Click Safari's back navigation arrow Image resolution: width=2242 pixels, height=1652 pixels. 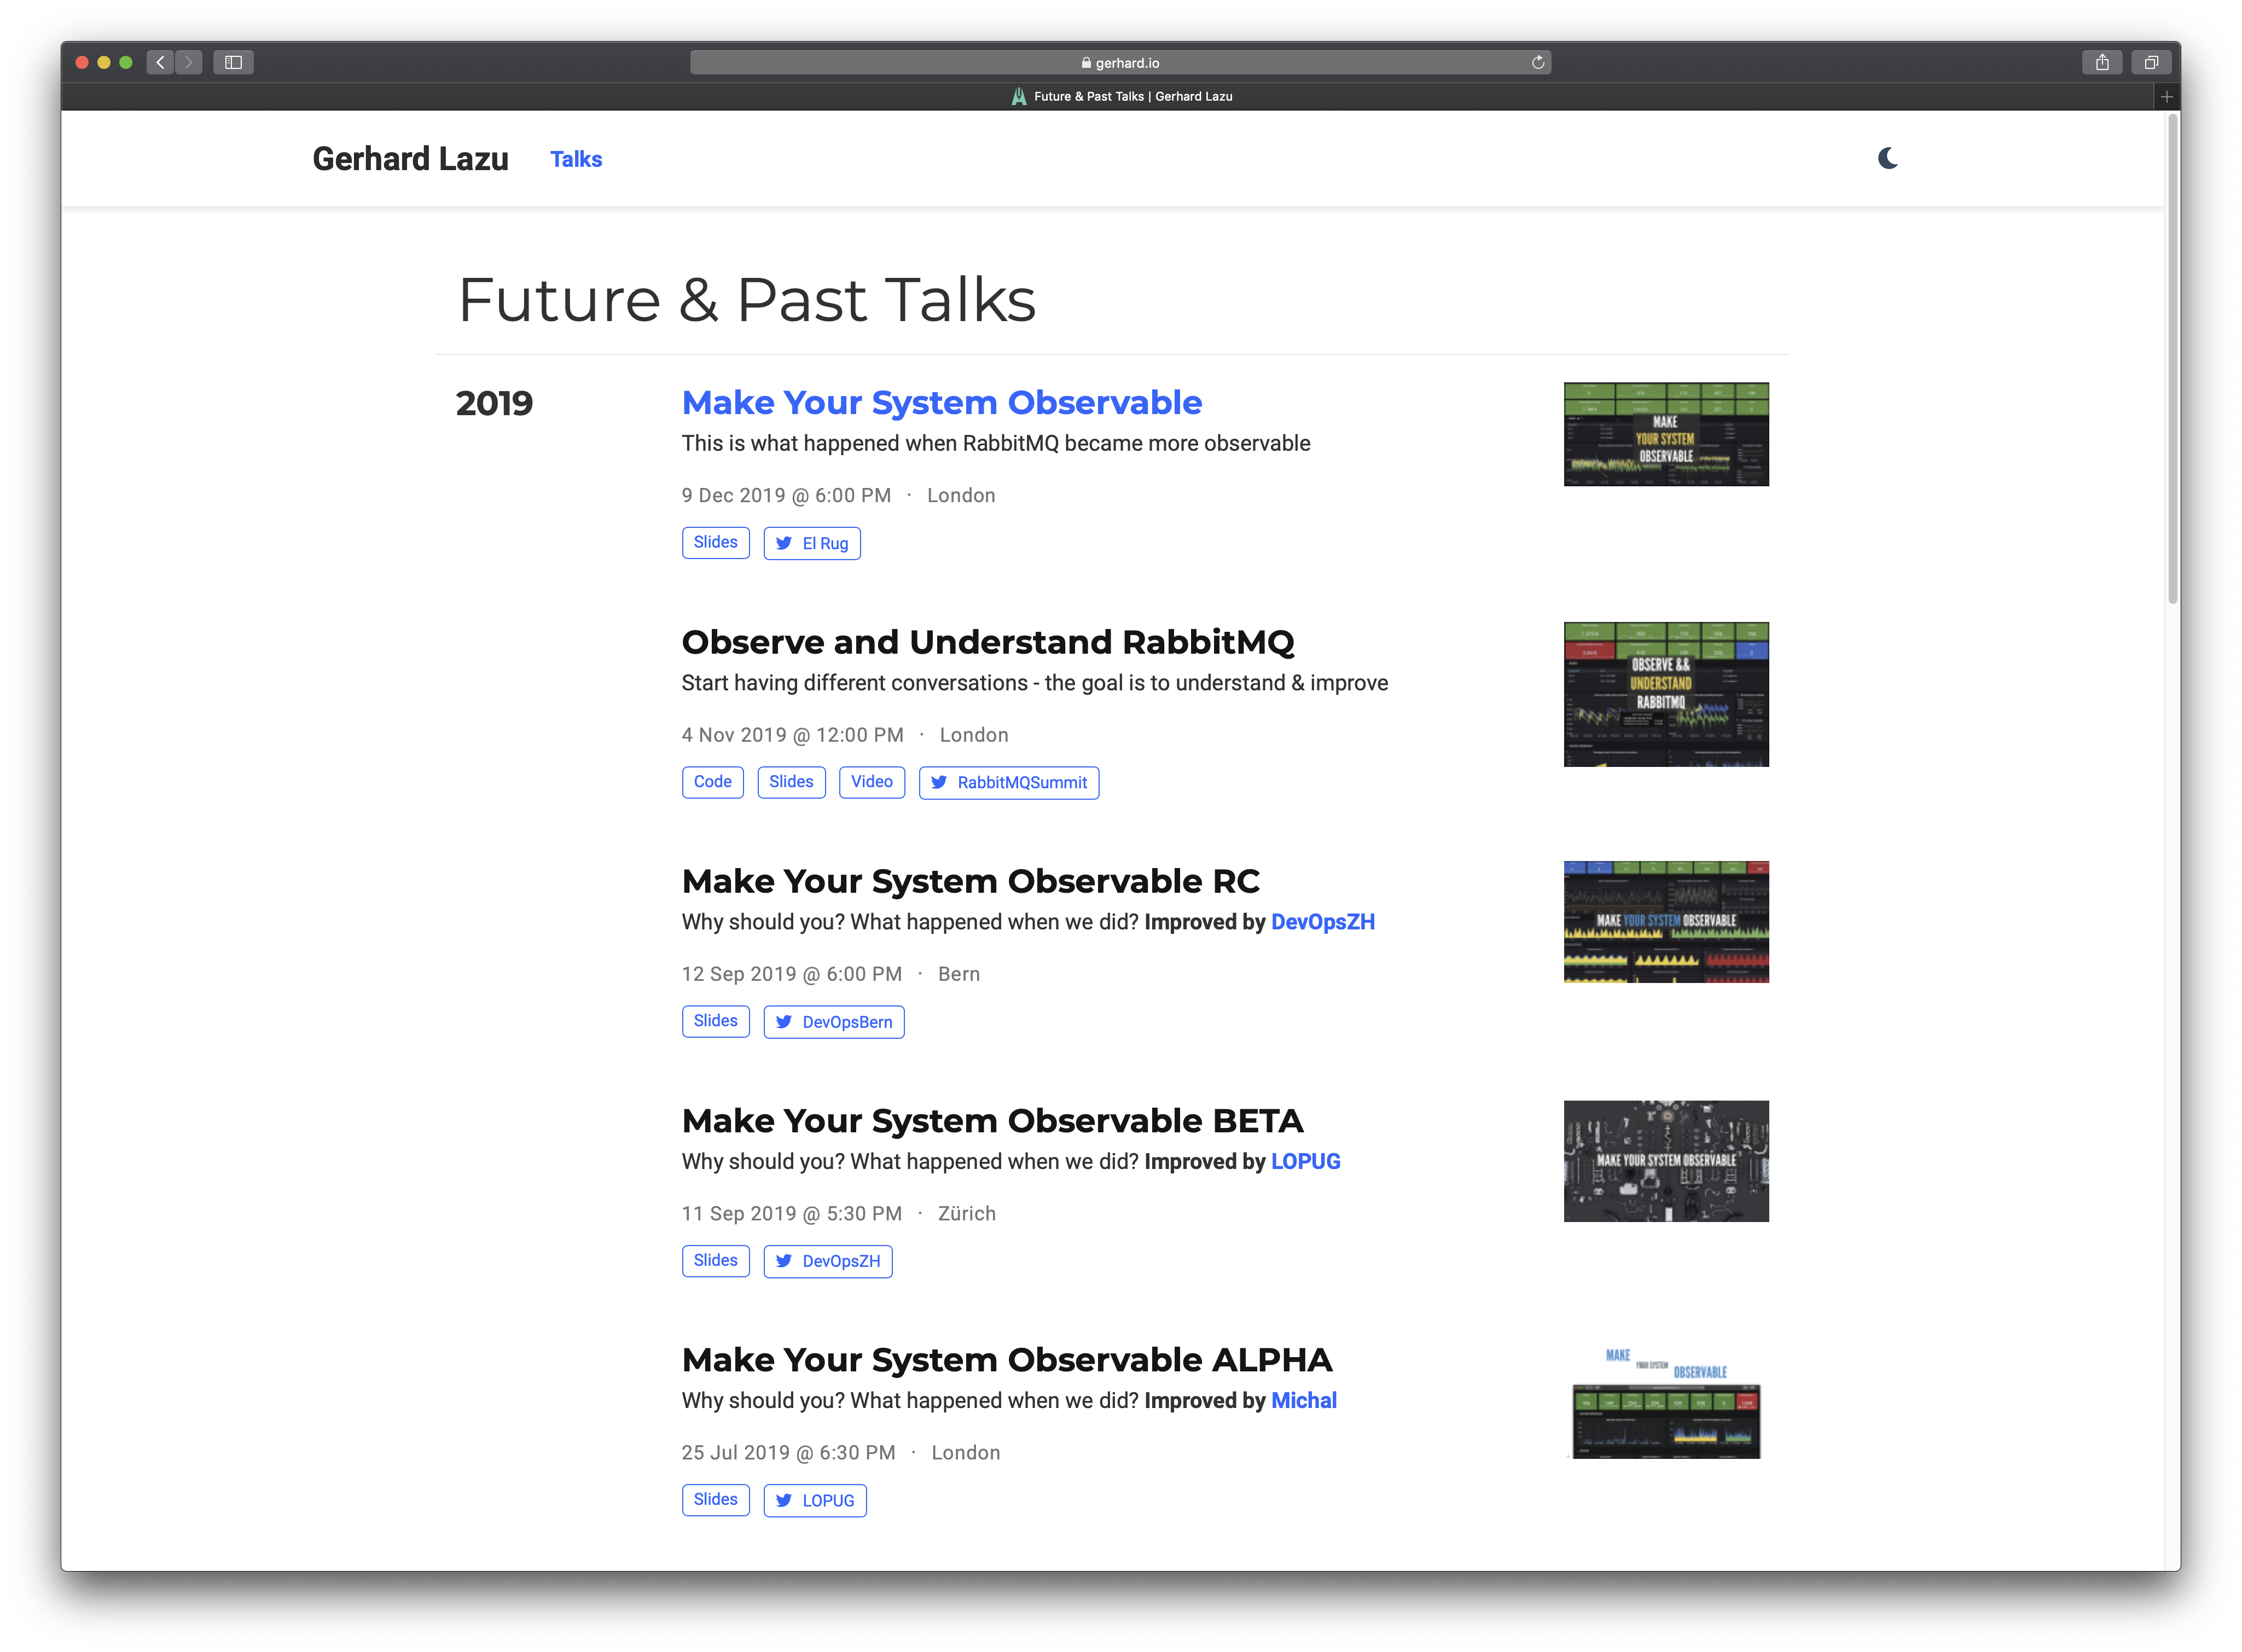pos(160,62)
